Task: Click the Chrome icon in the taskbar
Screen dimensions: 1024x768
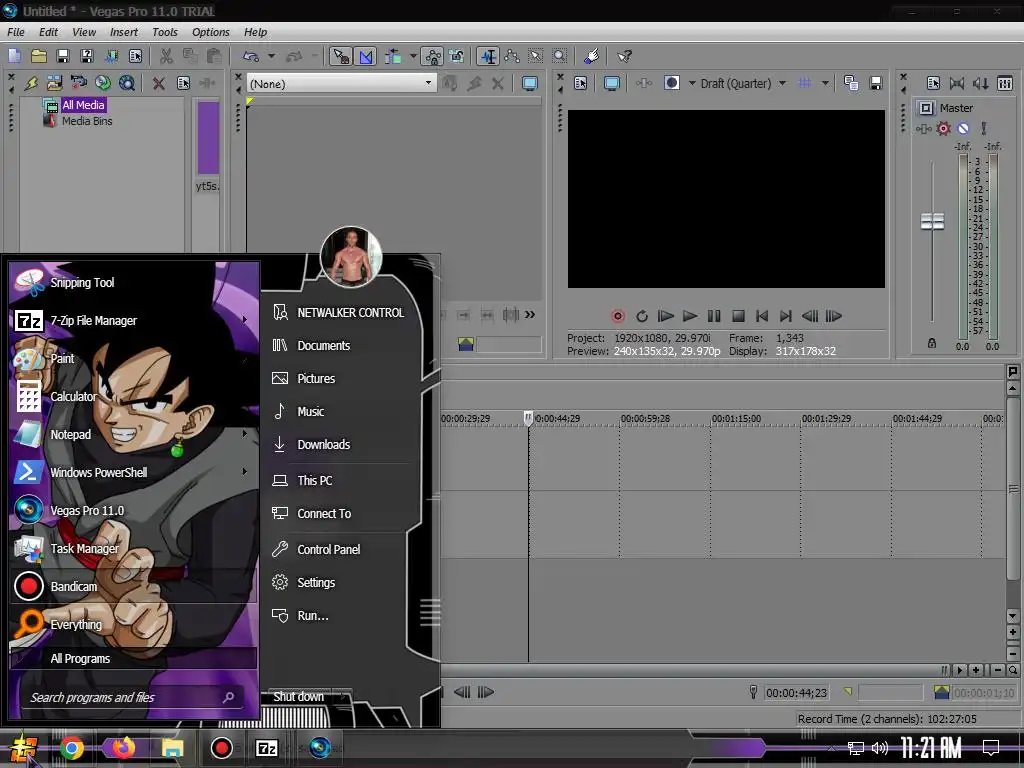Action: (72, 748)
